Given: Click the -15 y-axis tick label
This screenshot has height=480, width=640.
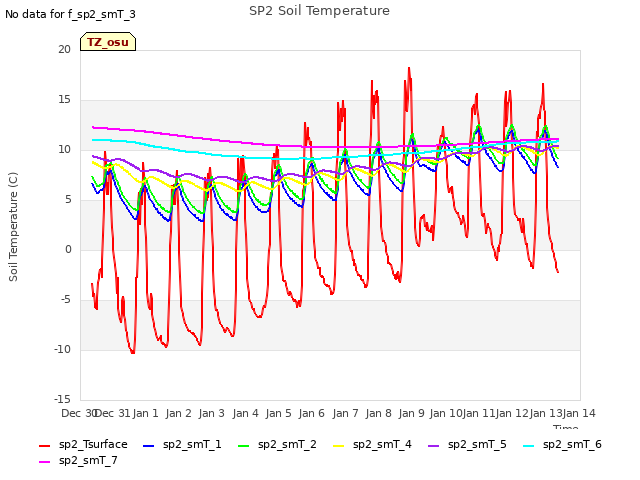Looking at the screenshot, I should tap(62, 399).
